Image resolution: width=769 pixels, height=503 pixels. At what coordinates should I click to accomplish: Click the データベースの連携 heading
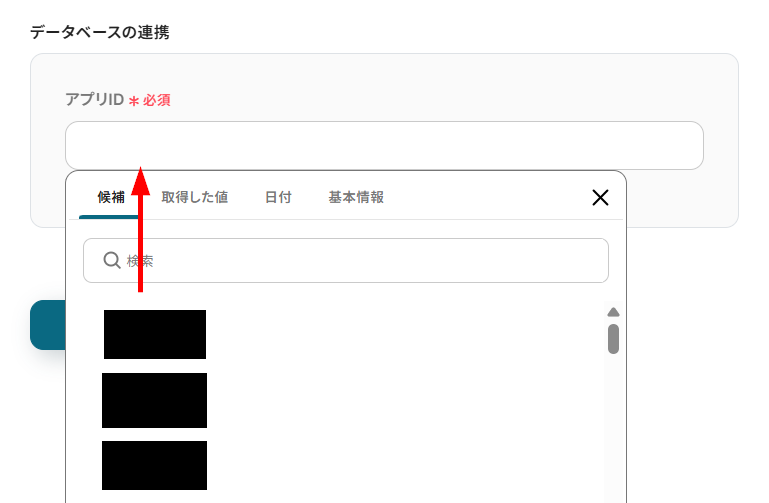(x=100, y=32)
